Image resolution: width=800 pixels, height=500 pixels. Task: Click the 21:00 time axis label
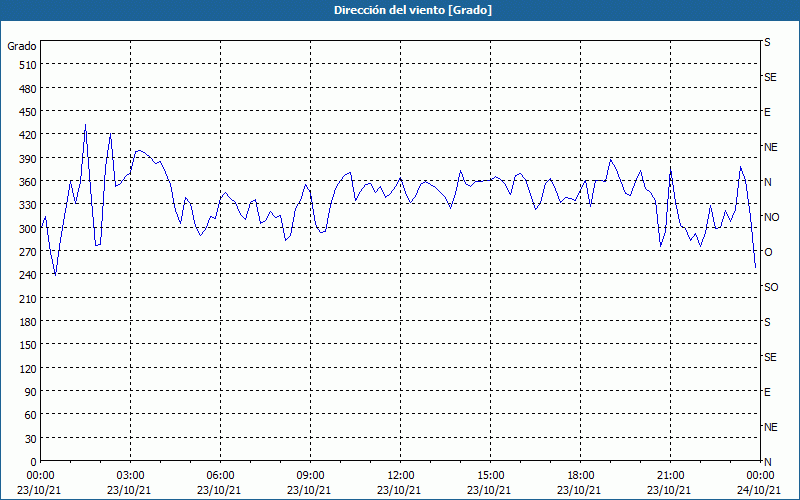tap(670, 476)
